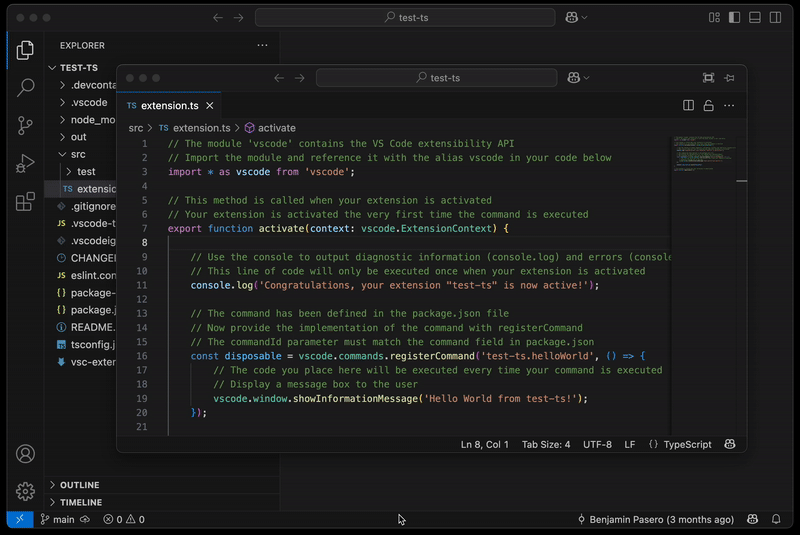Click the notifications bell in status bar
The width and height of the screenshot is (800, 535).
coord(776,519)
